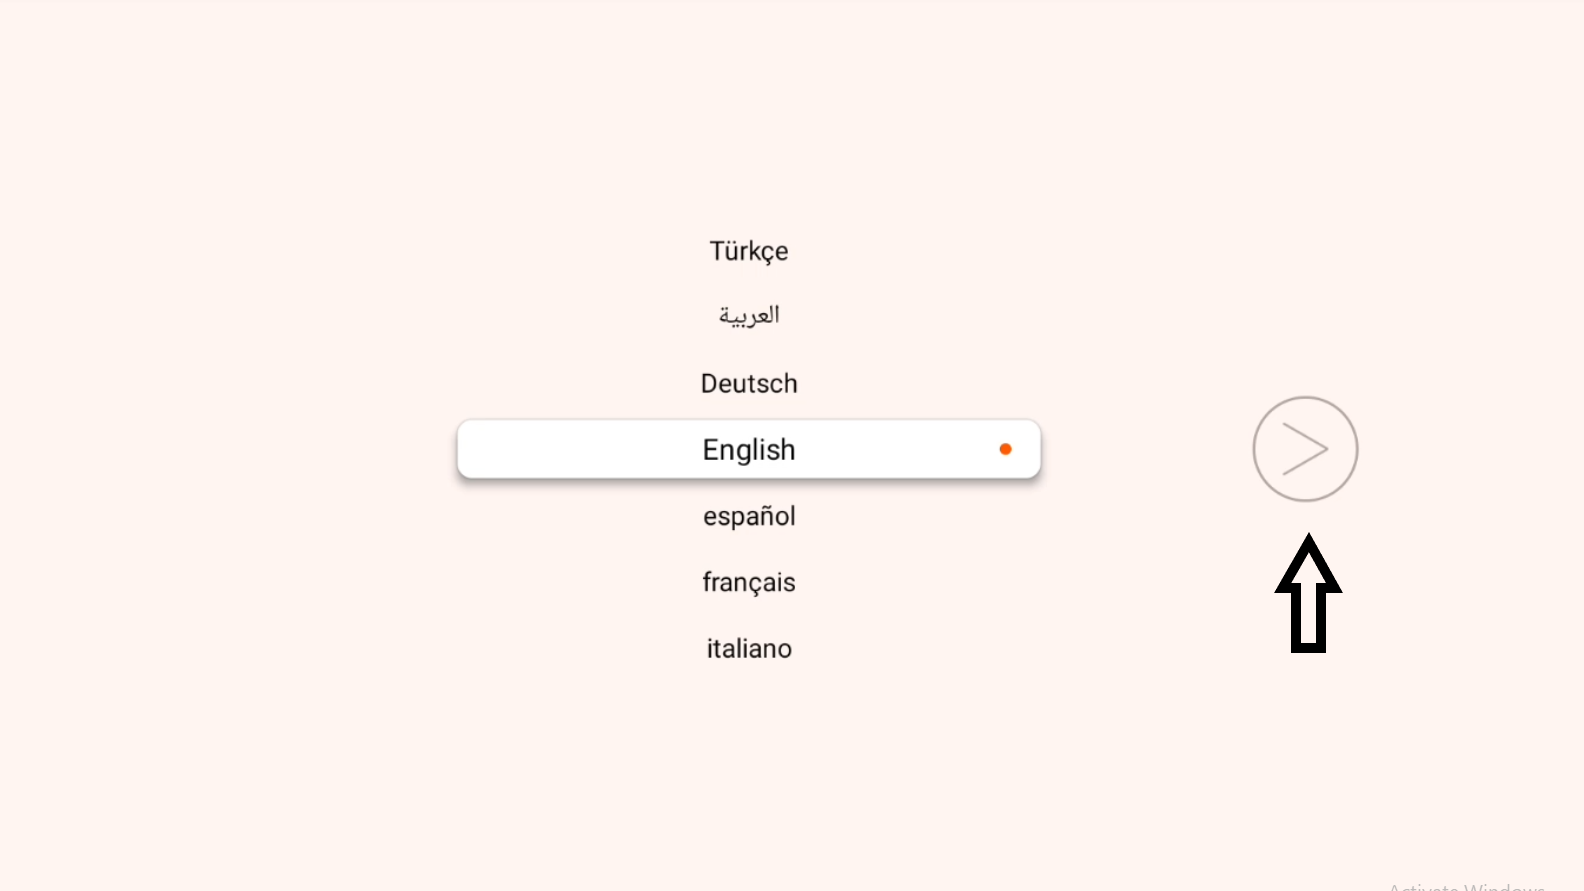Pick español as the language
The image size is (1584, 891).
point(749,517)
